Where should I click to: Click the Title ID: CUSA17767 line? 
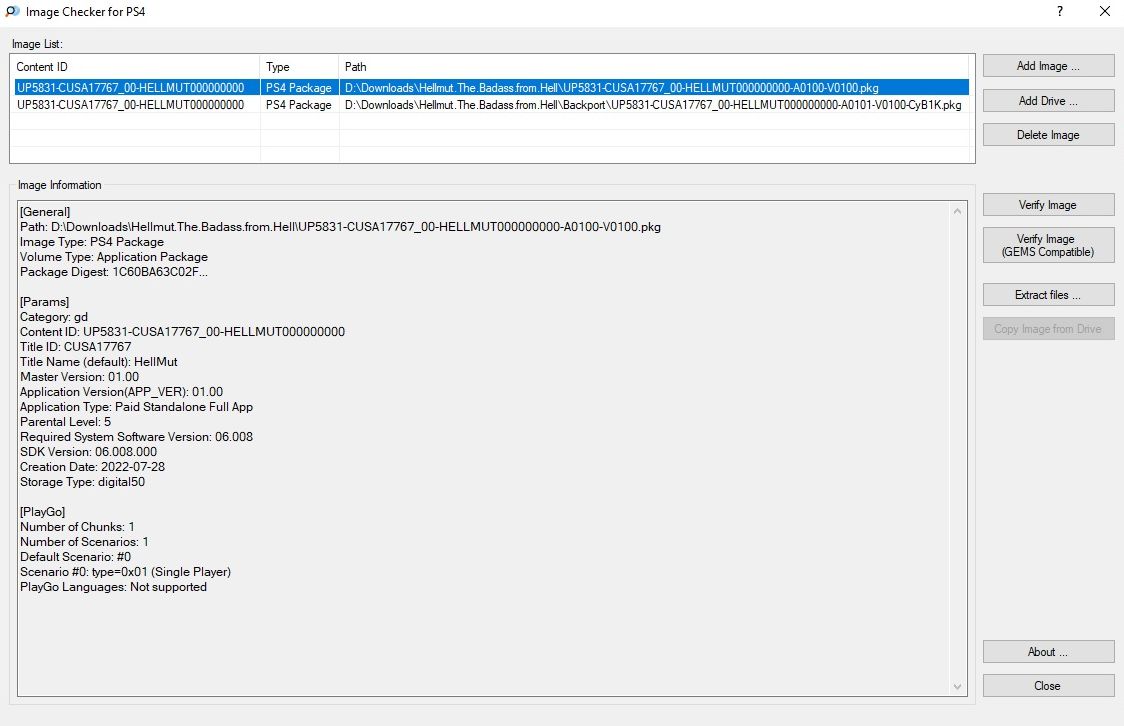(x=76, y=347)
